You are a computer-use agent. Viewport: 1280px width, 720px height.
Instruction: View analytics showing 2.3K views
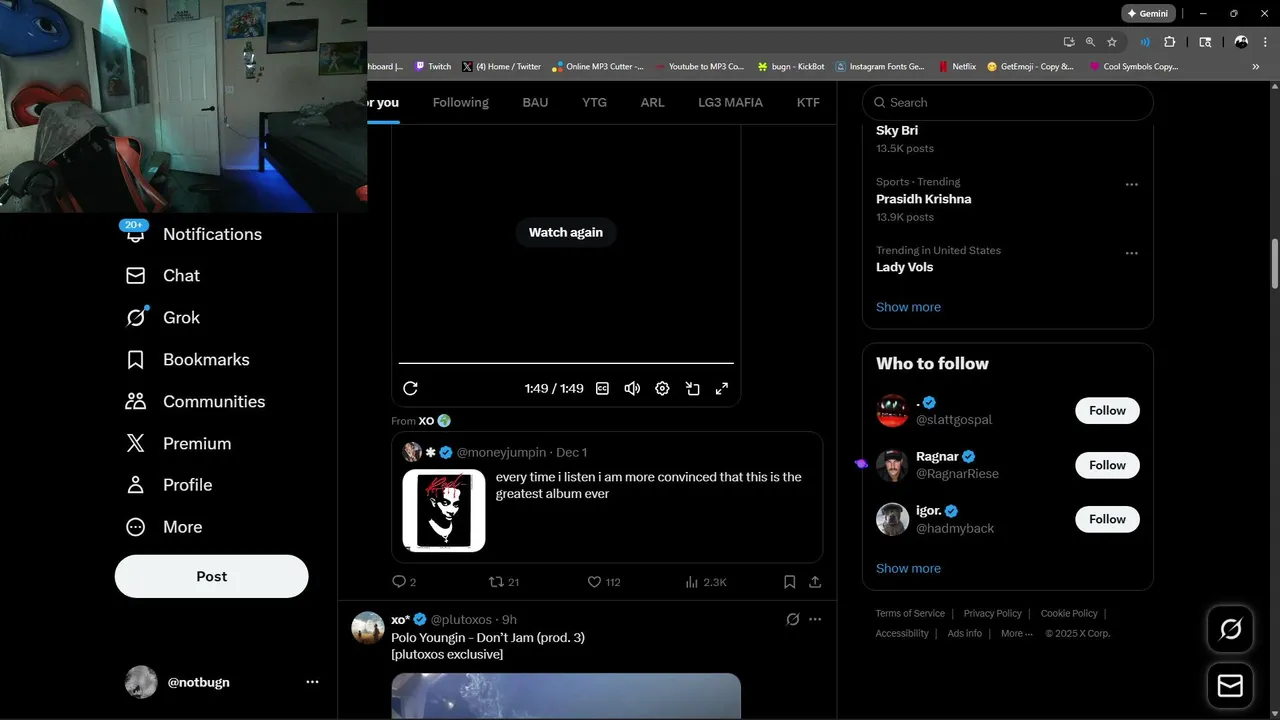[706, 582]
